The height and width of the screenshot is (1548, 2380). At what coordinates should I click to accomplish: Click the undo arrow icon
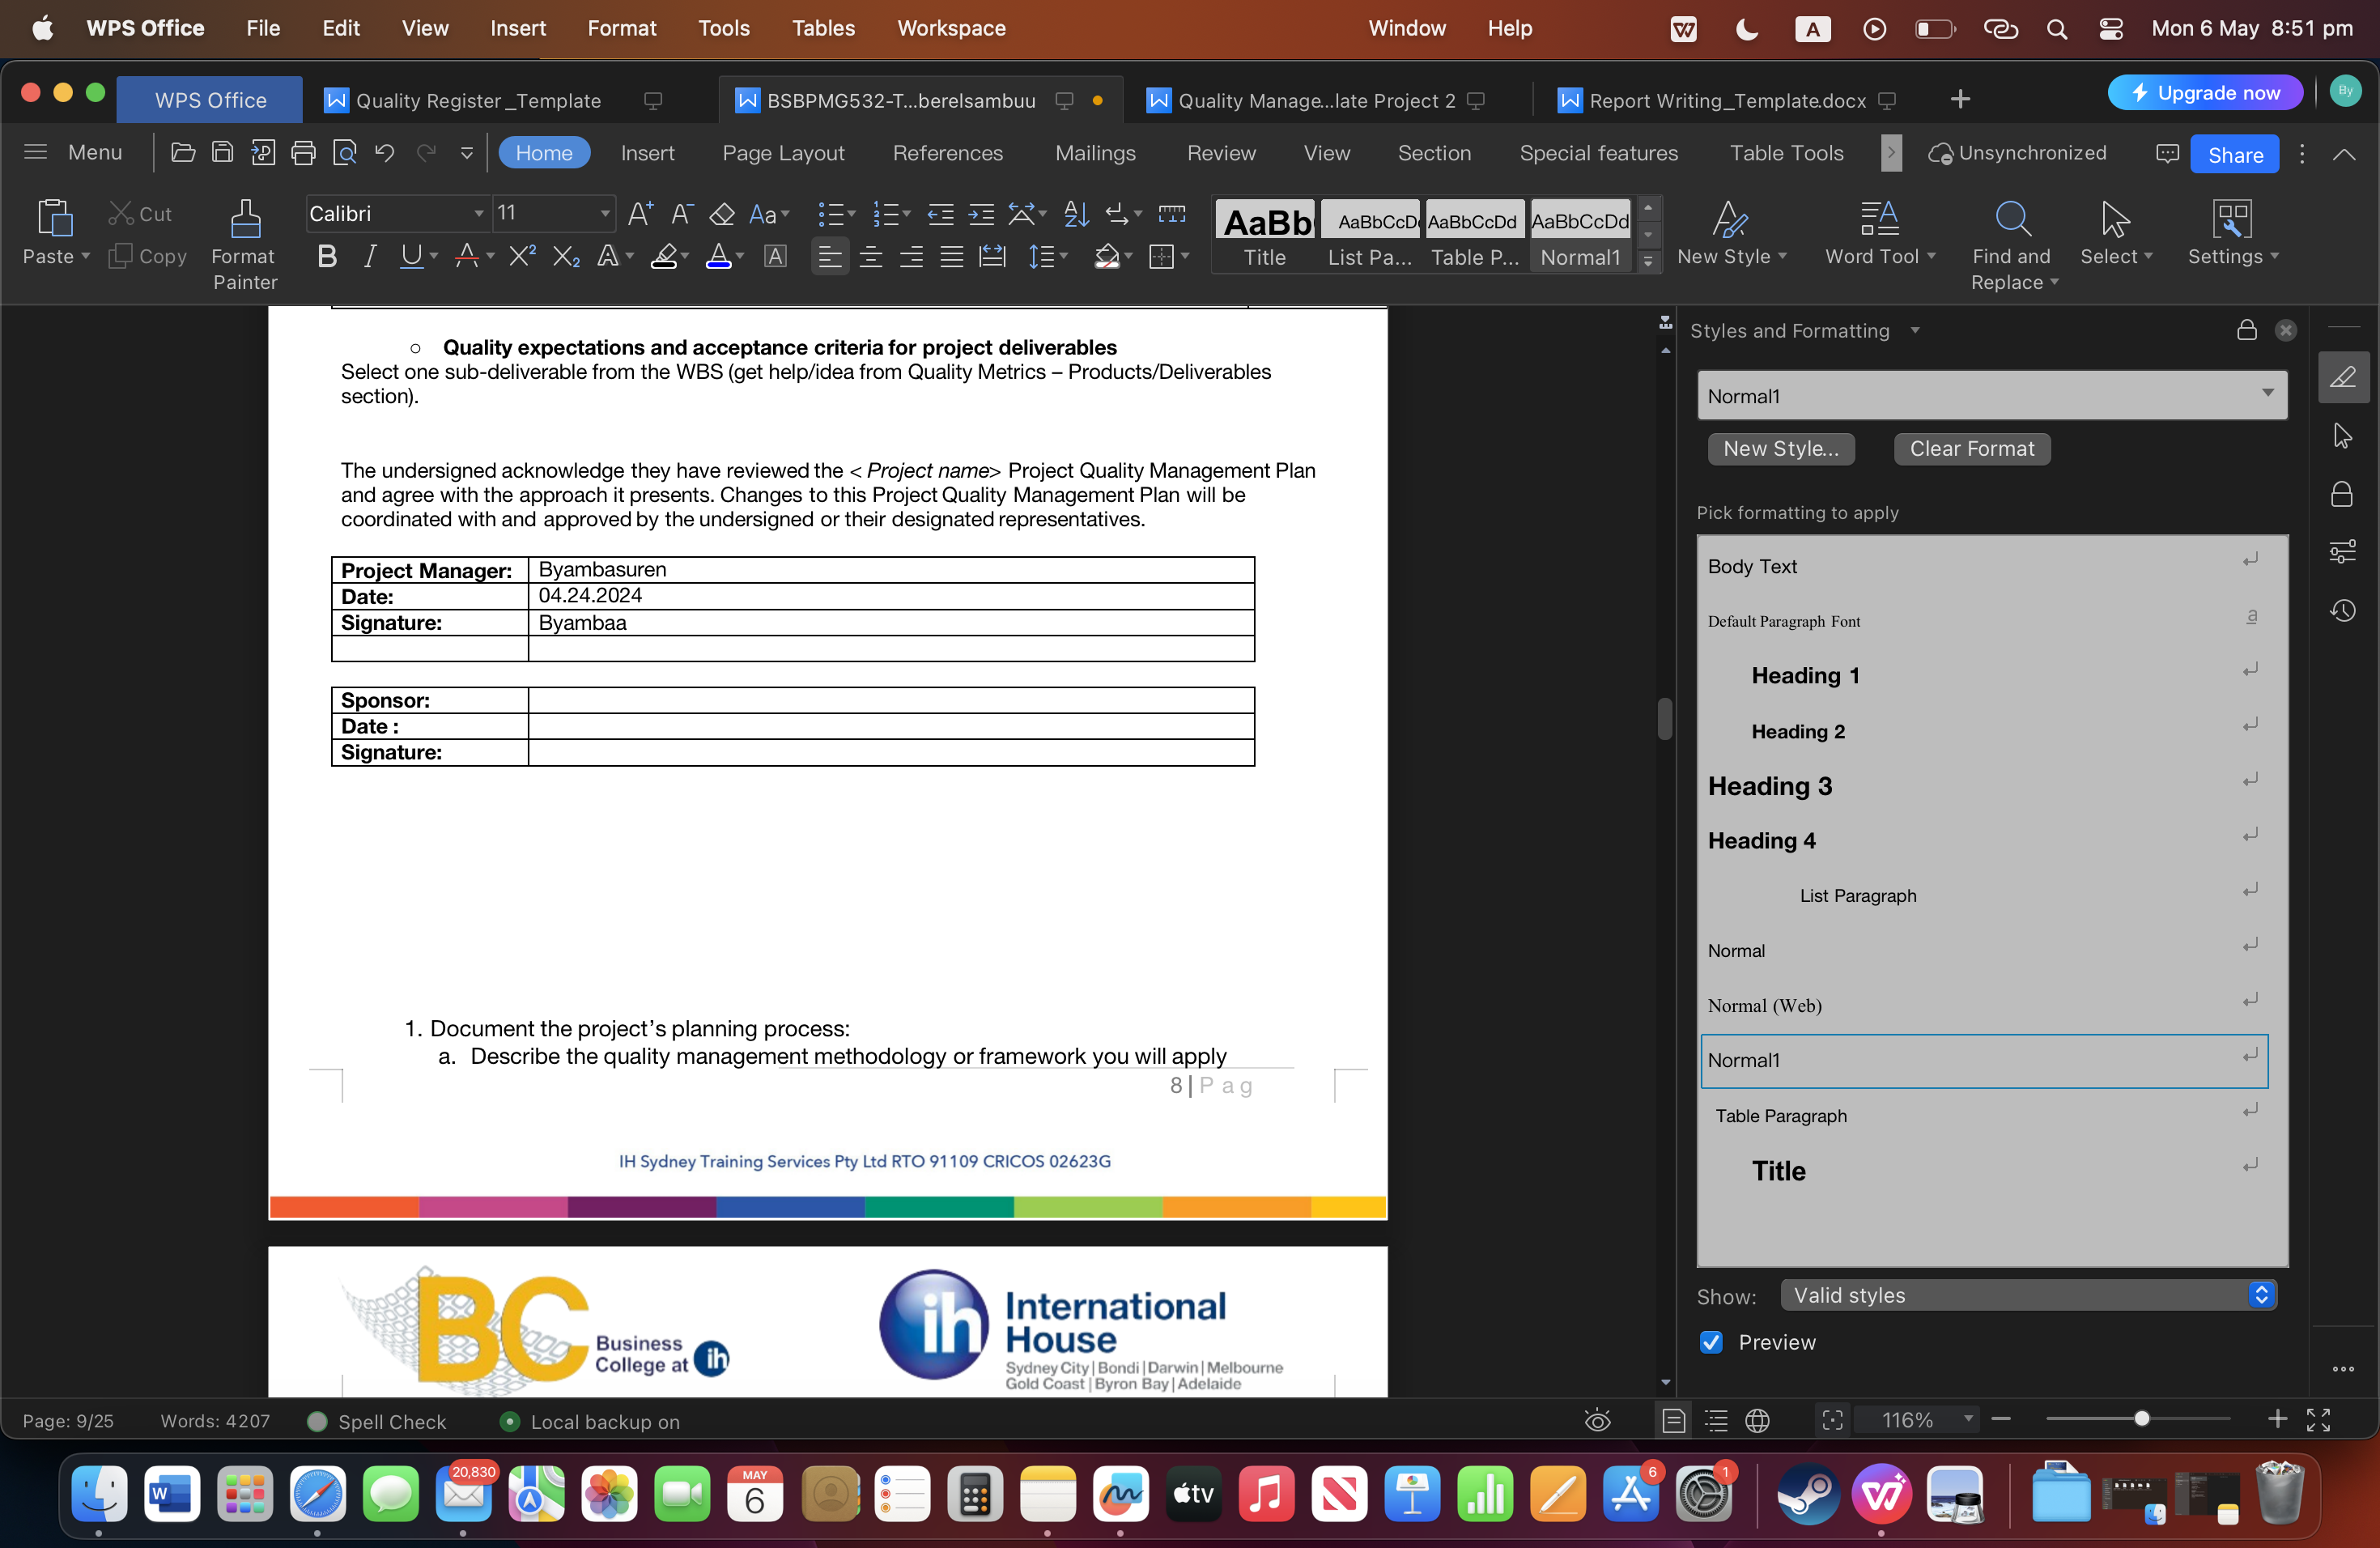click(x=385, y=153)
